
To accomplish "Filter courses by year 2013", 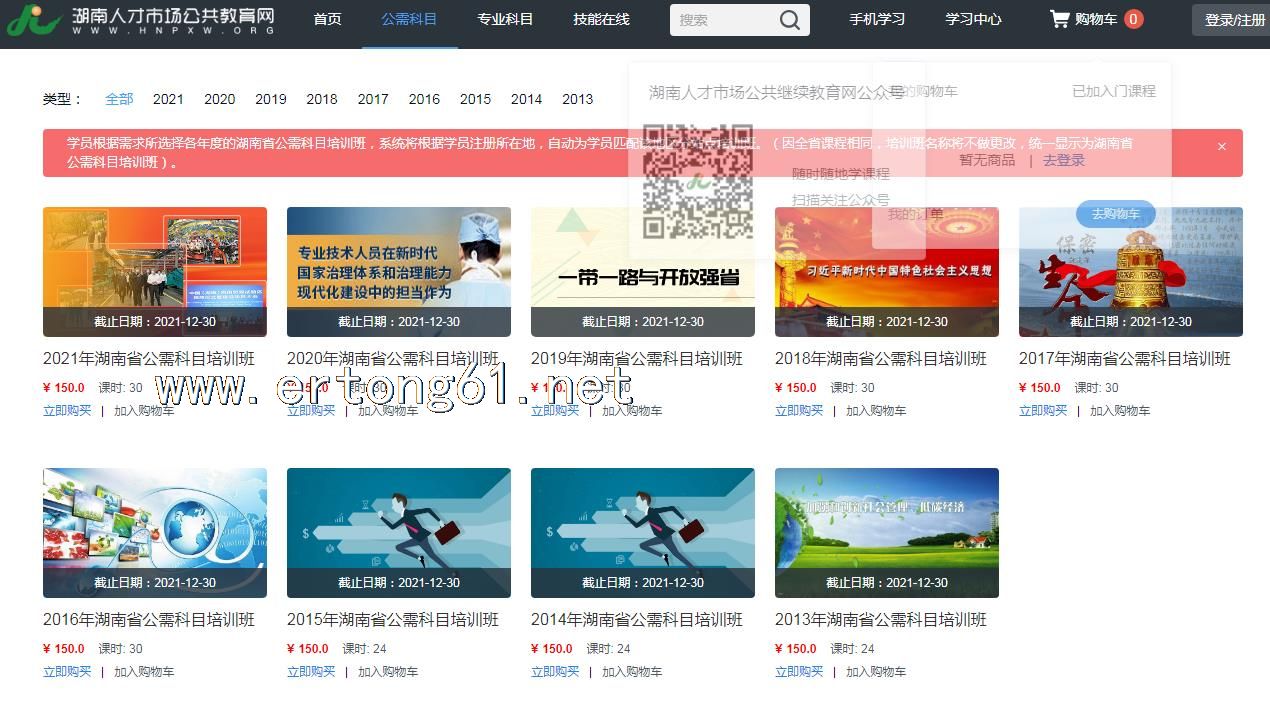I will (577, 99).
